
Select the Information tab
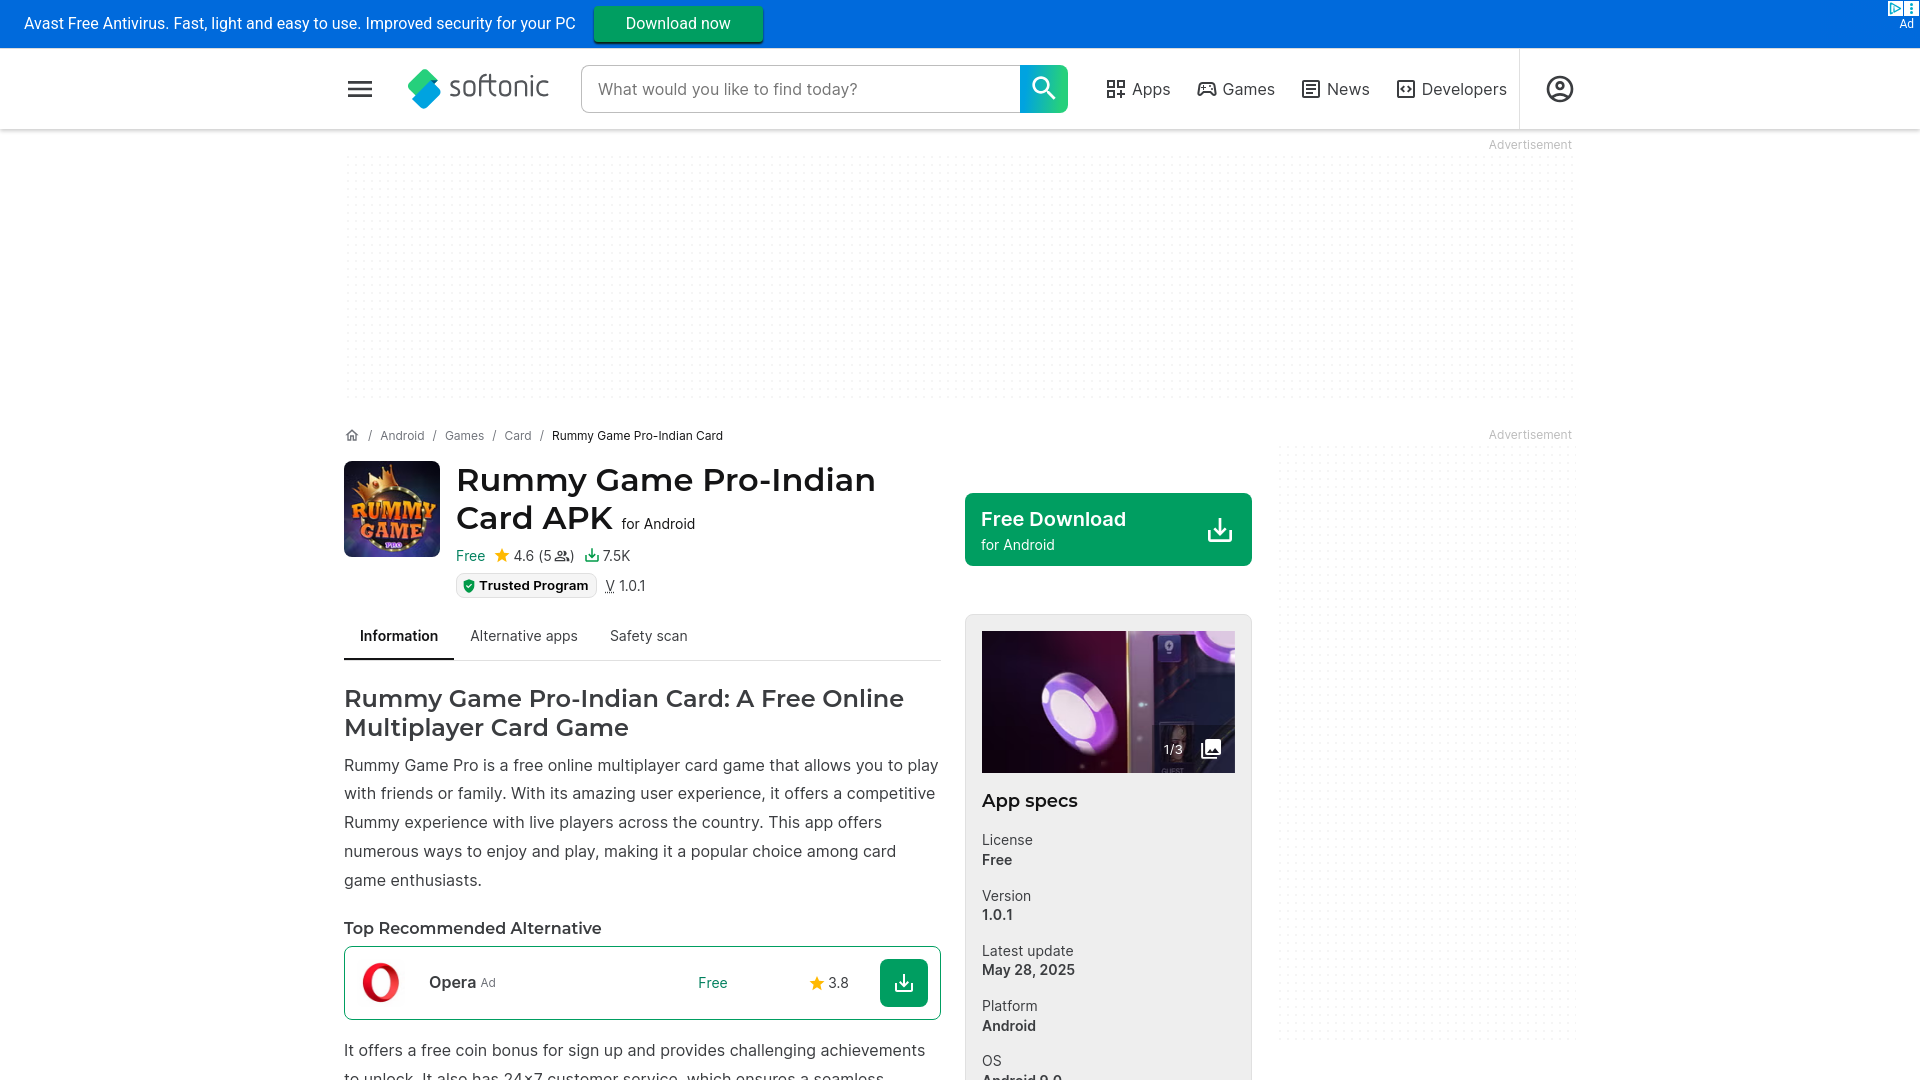click(x=399, y=636)
